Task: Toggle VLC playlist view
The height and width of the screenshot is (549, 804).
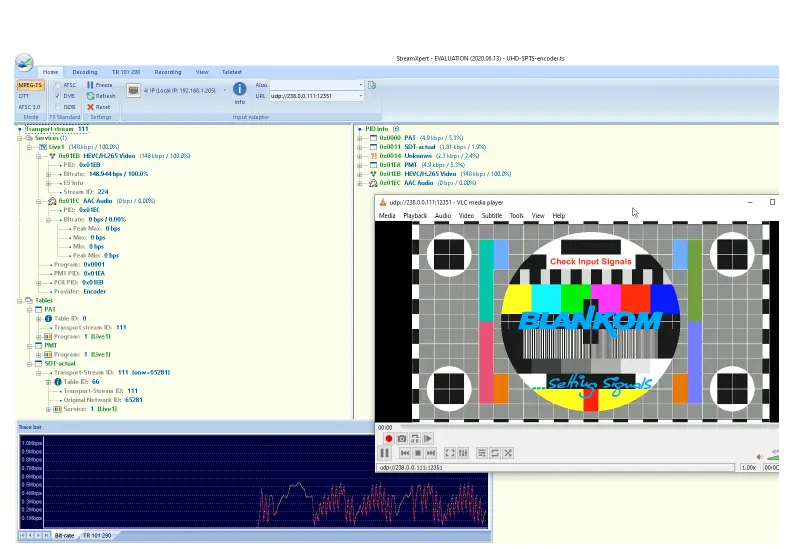Action: [481, 453]
